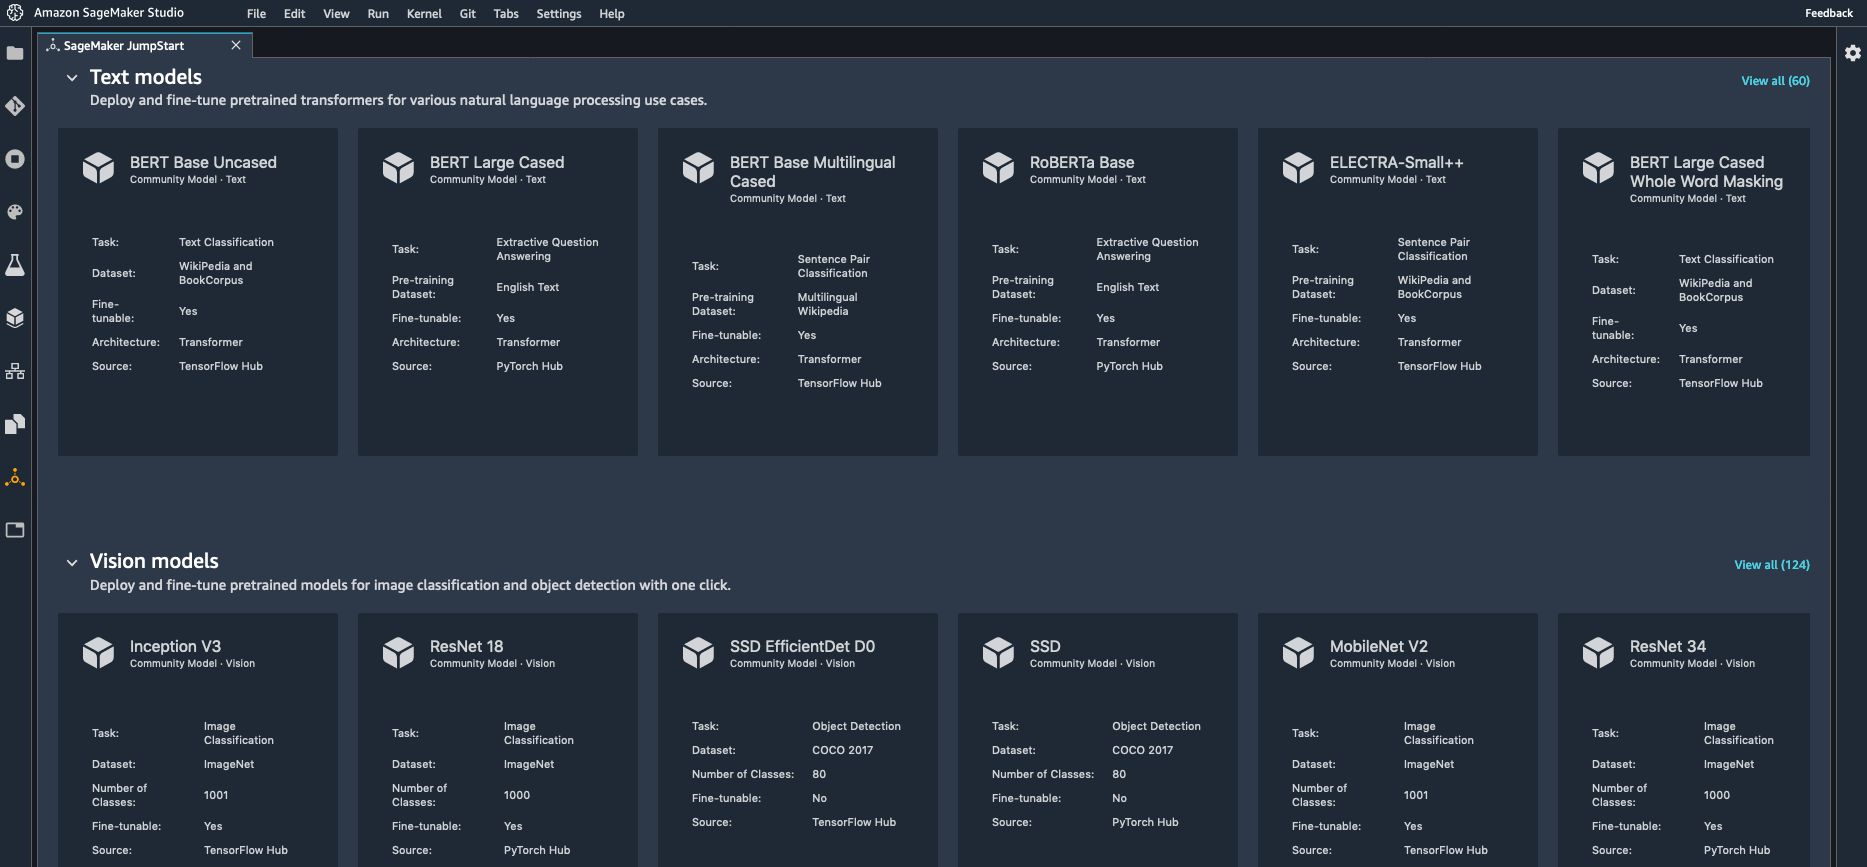
Task: Open the palette commands icon
Action: (x=15, y=212)
